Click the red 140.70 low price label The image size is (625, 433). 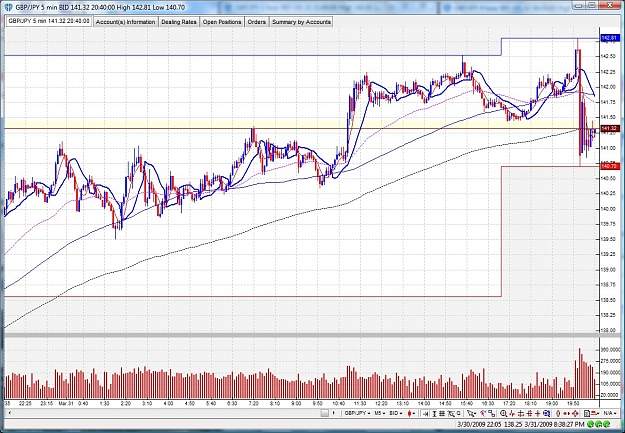coord(610,166)
